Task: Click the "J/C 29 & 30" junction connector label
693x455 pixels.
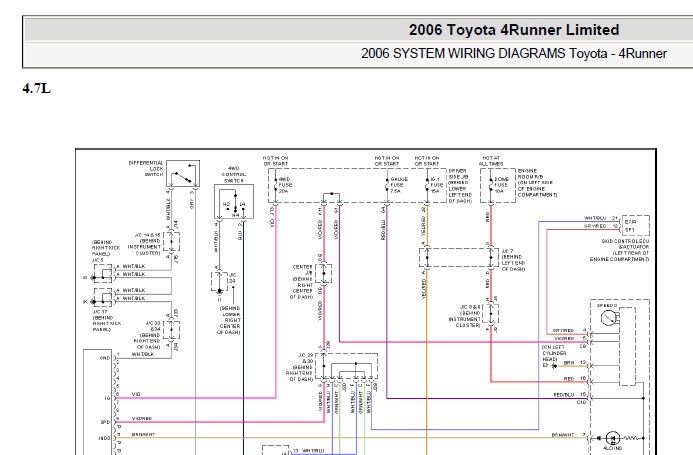Action: coord(300,367)
